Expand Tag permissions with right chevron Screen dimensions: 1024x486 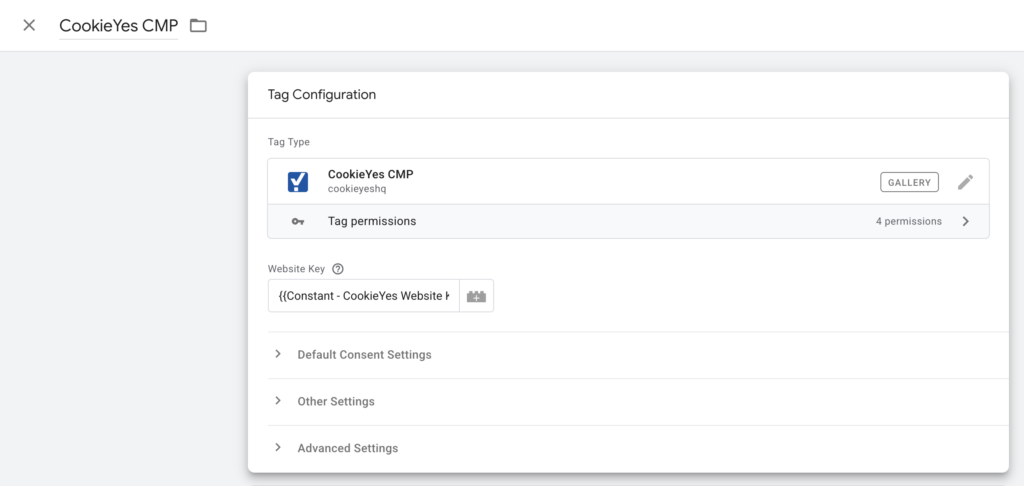(966, 221)
